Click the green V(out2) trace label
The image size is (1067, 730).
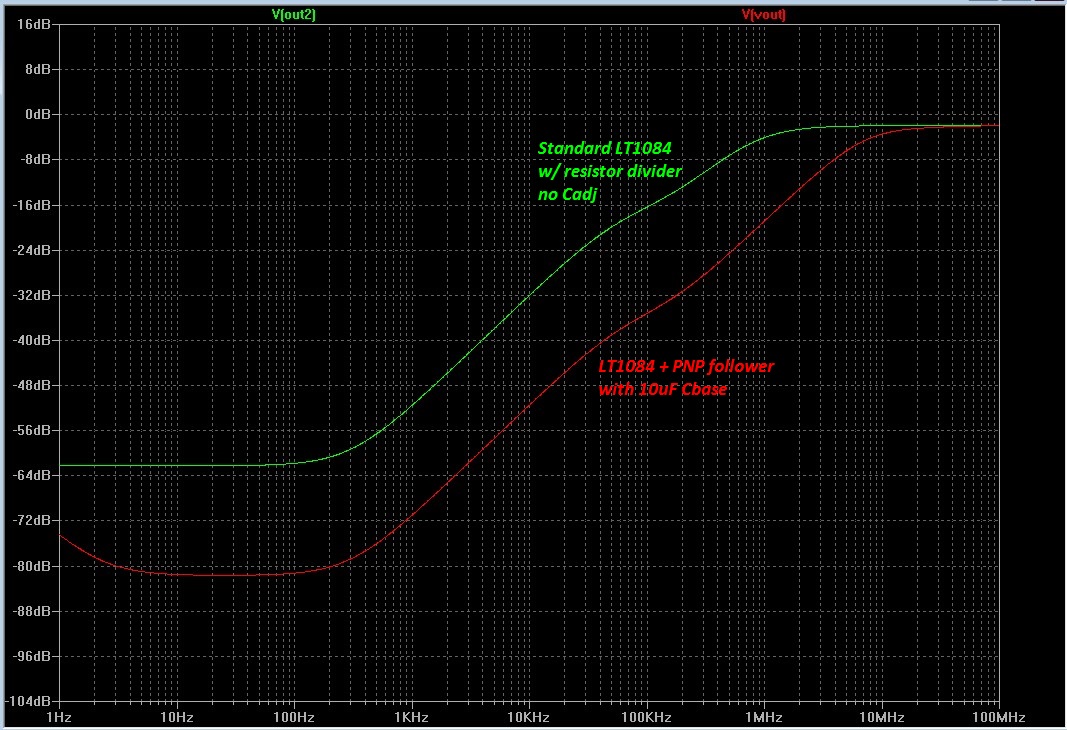[x=294, y=14]
